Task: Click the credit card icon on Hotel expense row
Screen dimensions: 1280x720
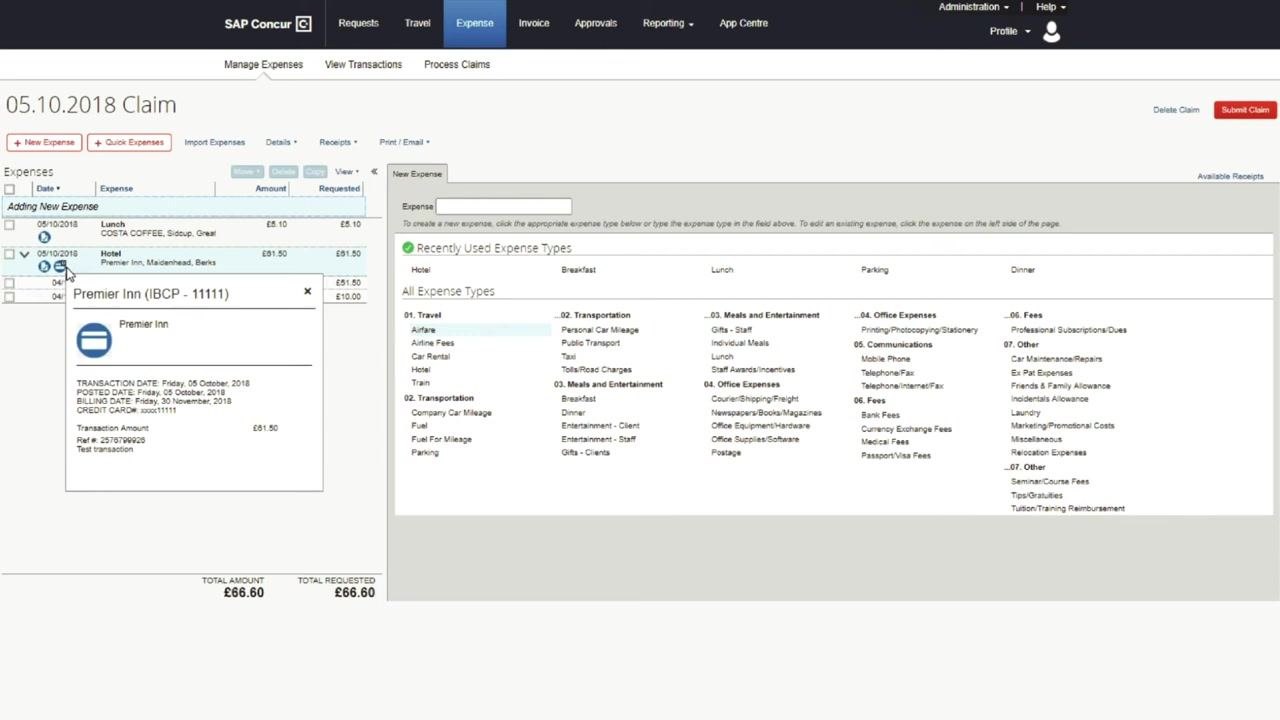Action: pyautogui.click(x=59, y=266)
